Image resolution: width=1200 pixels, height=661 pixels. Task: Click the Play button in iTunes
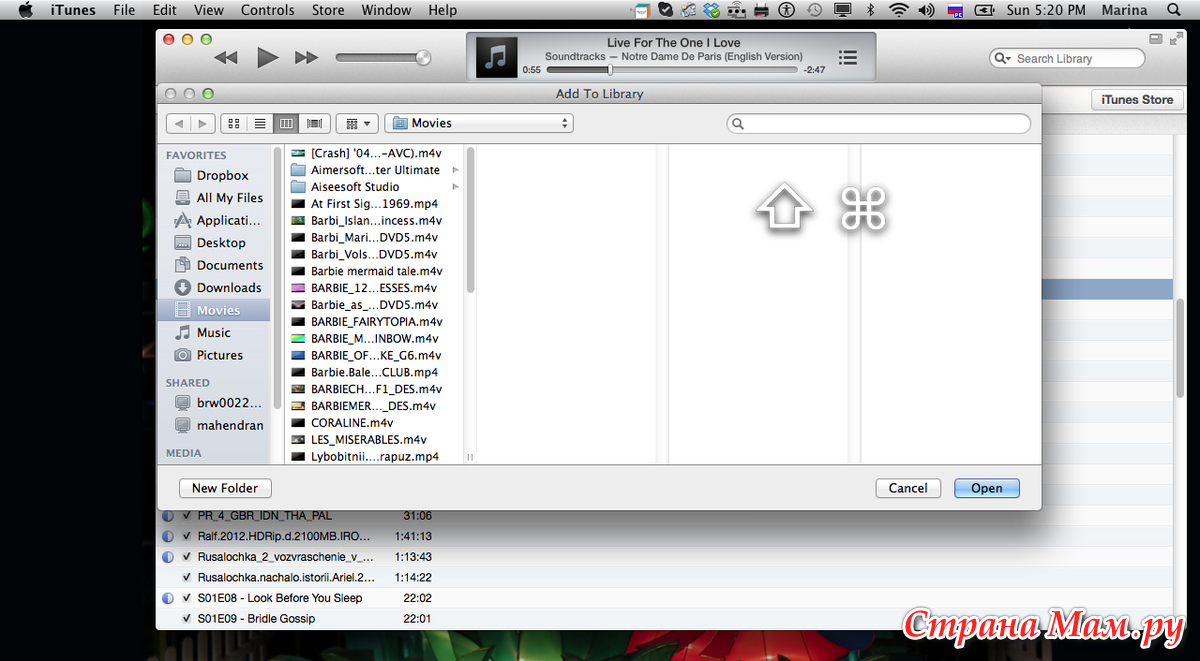[267, 58]
